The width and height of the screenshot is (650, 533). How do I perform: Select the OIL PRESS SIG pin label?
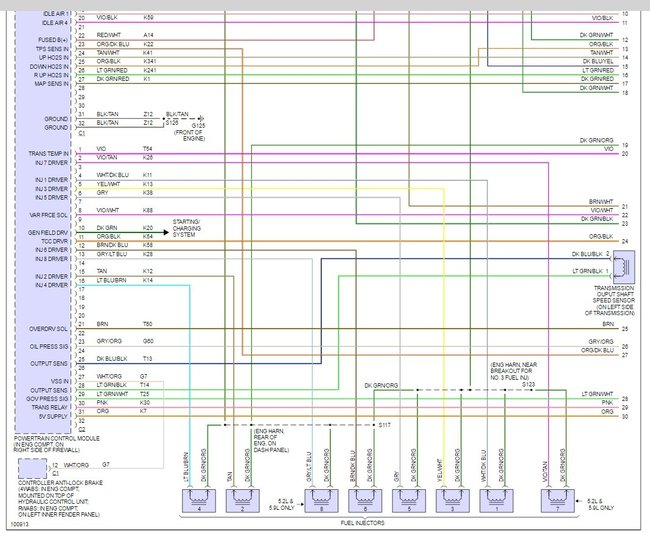pos(49,346)
